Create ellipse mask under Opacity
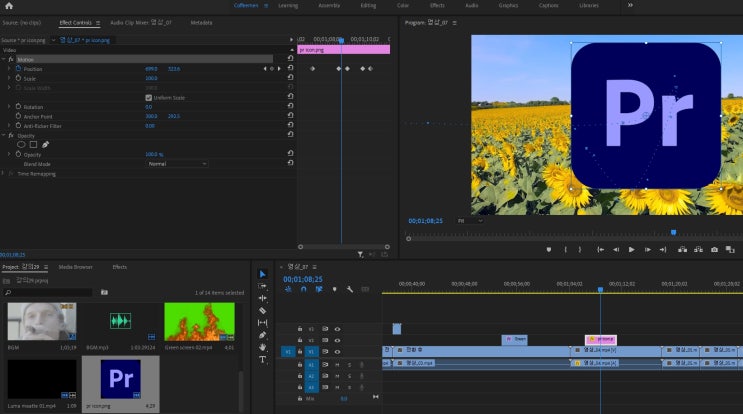This screenshot has height=414, width=743. tap(21, 144)
